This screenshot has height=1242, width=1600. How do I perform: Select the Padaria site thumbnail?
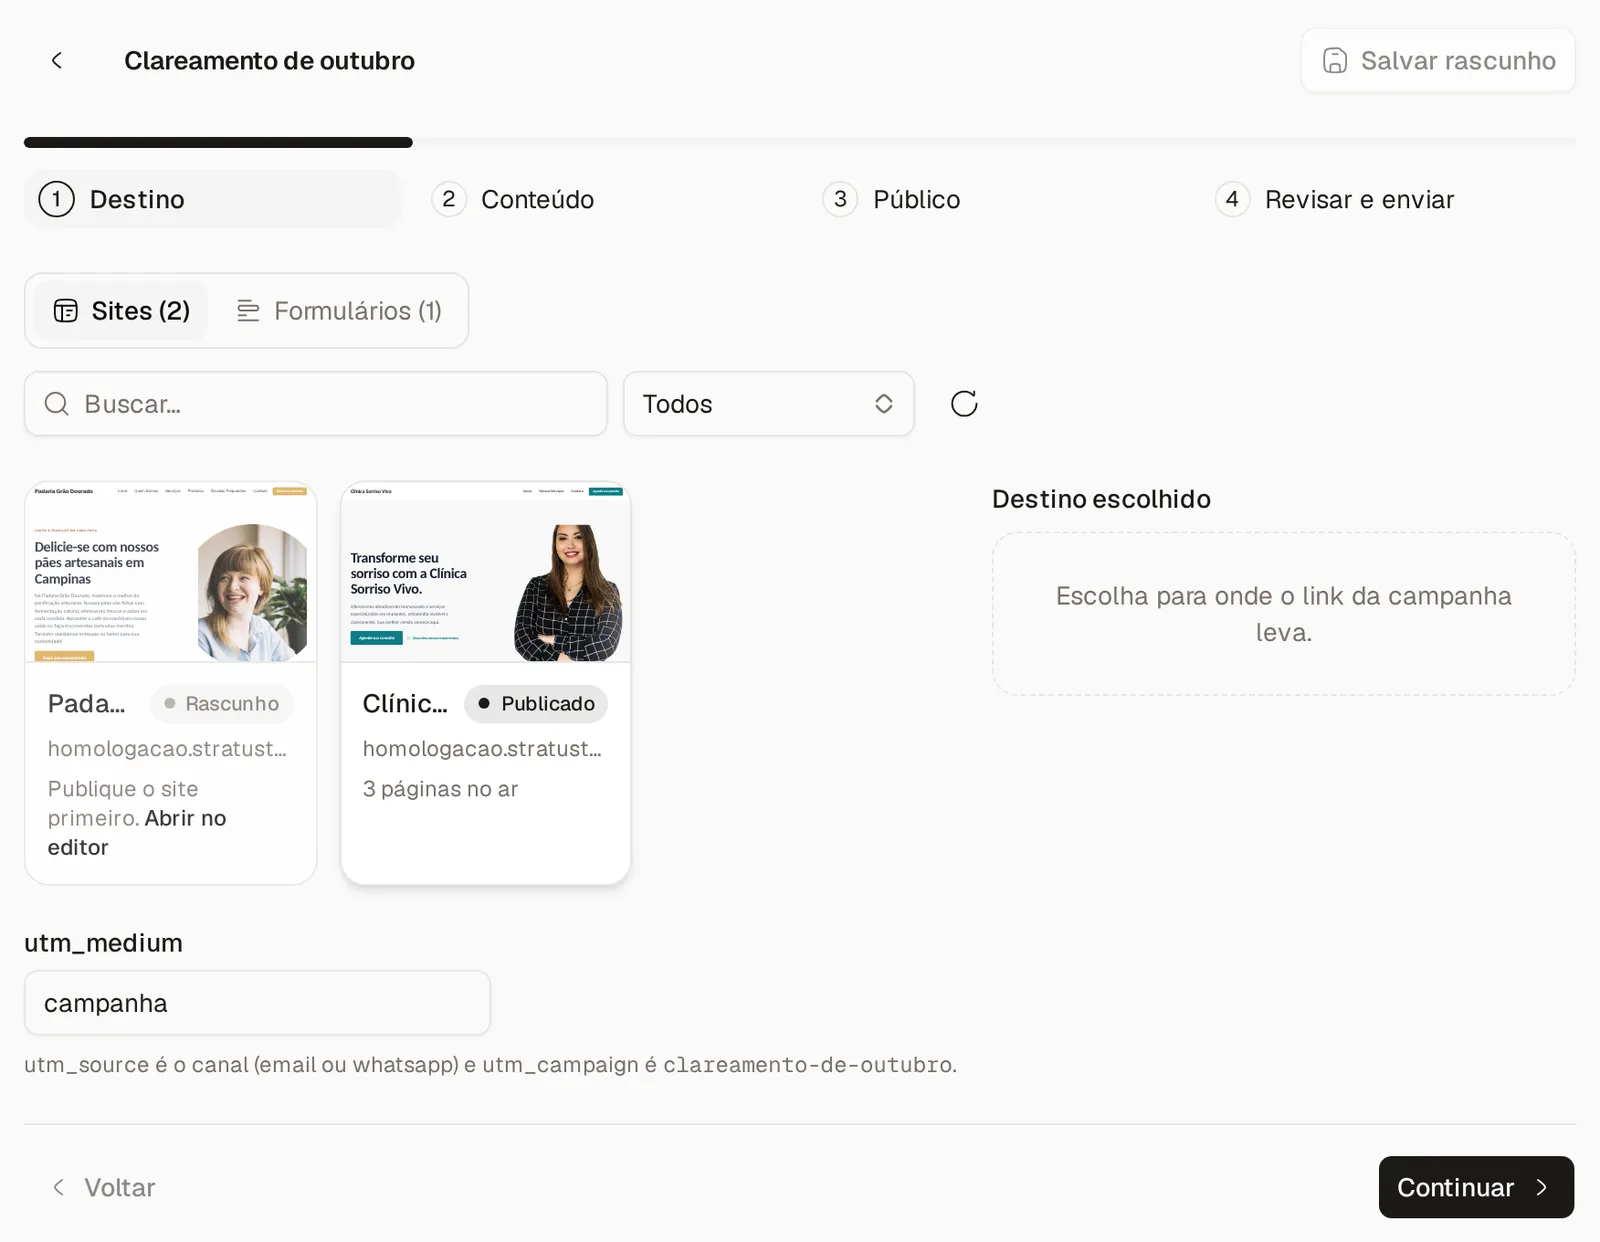click(171, 573)
